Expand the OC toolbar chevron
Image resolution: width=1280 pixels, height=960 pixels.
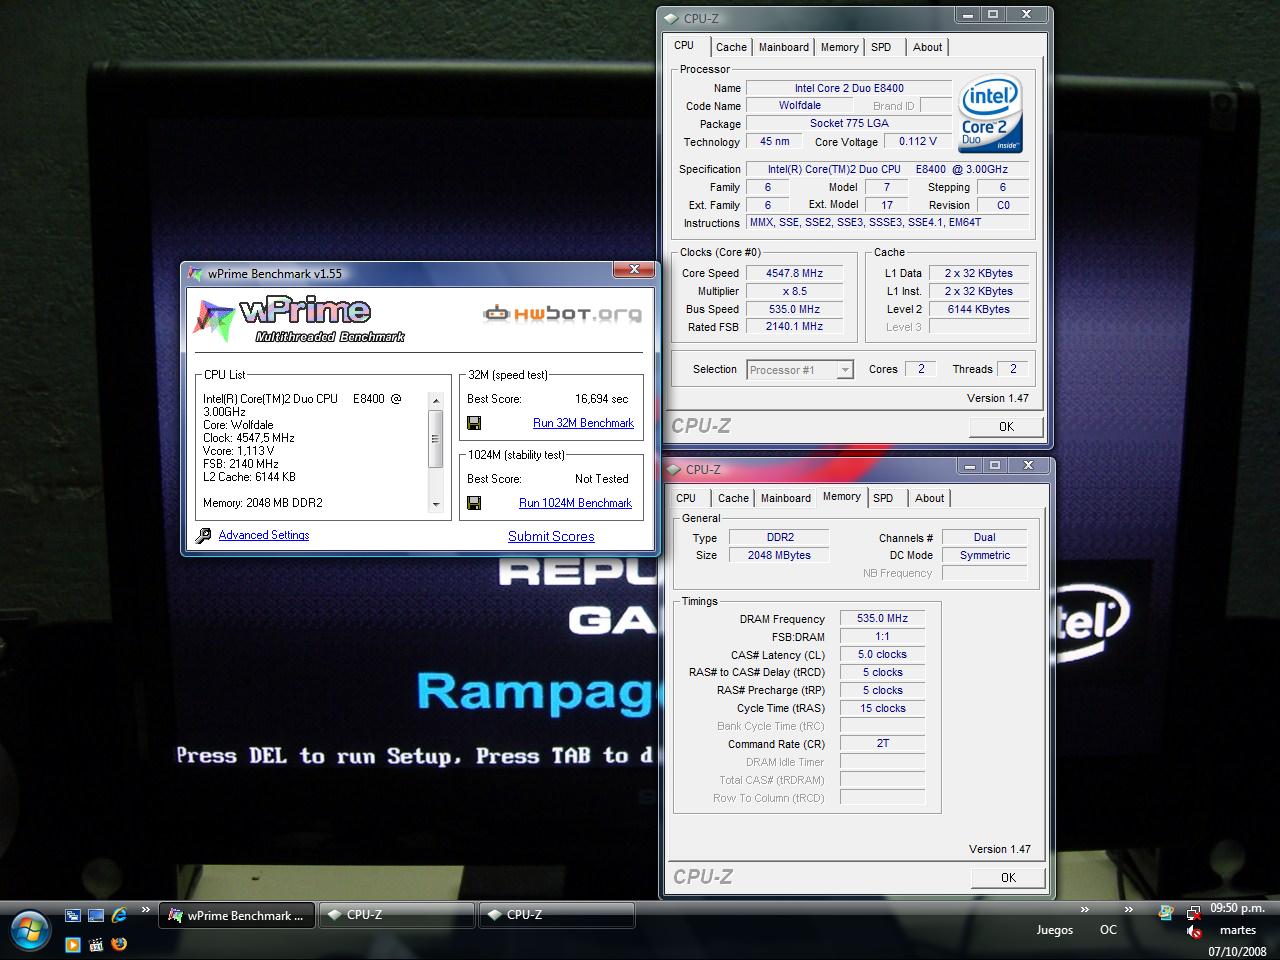click(1129, 910)
